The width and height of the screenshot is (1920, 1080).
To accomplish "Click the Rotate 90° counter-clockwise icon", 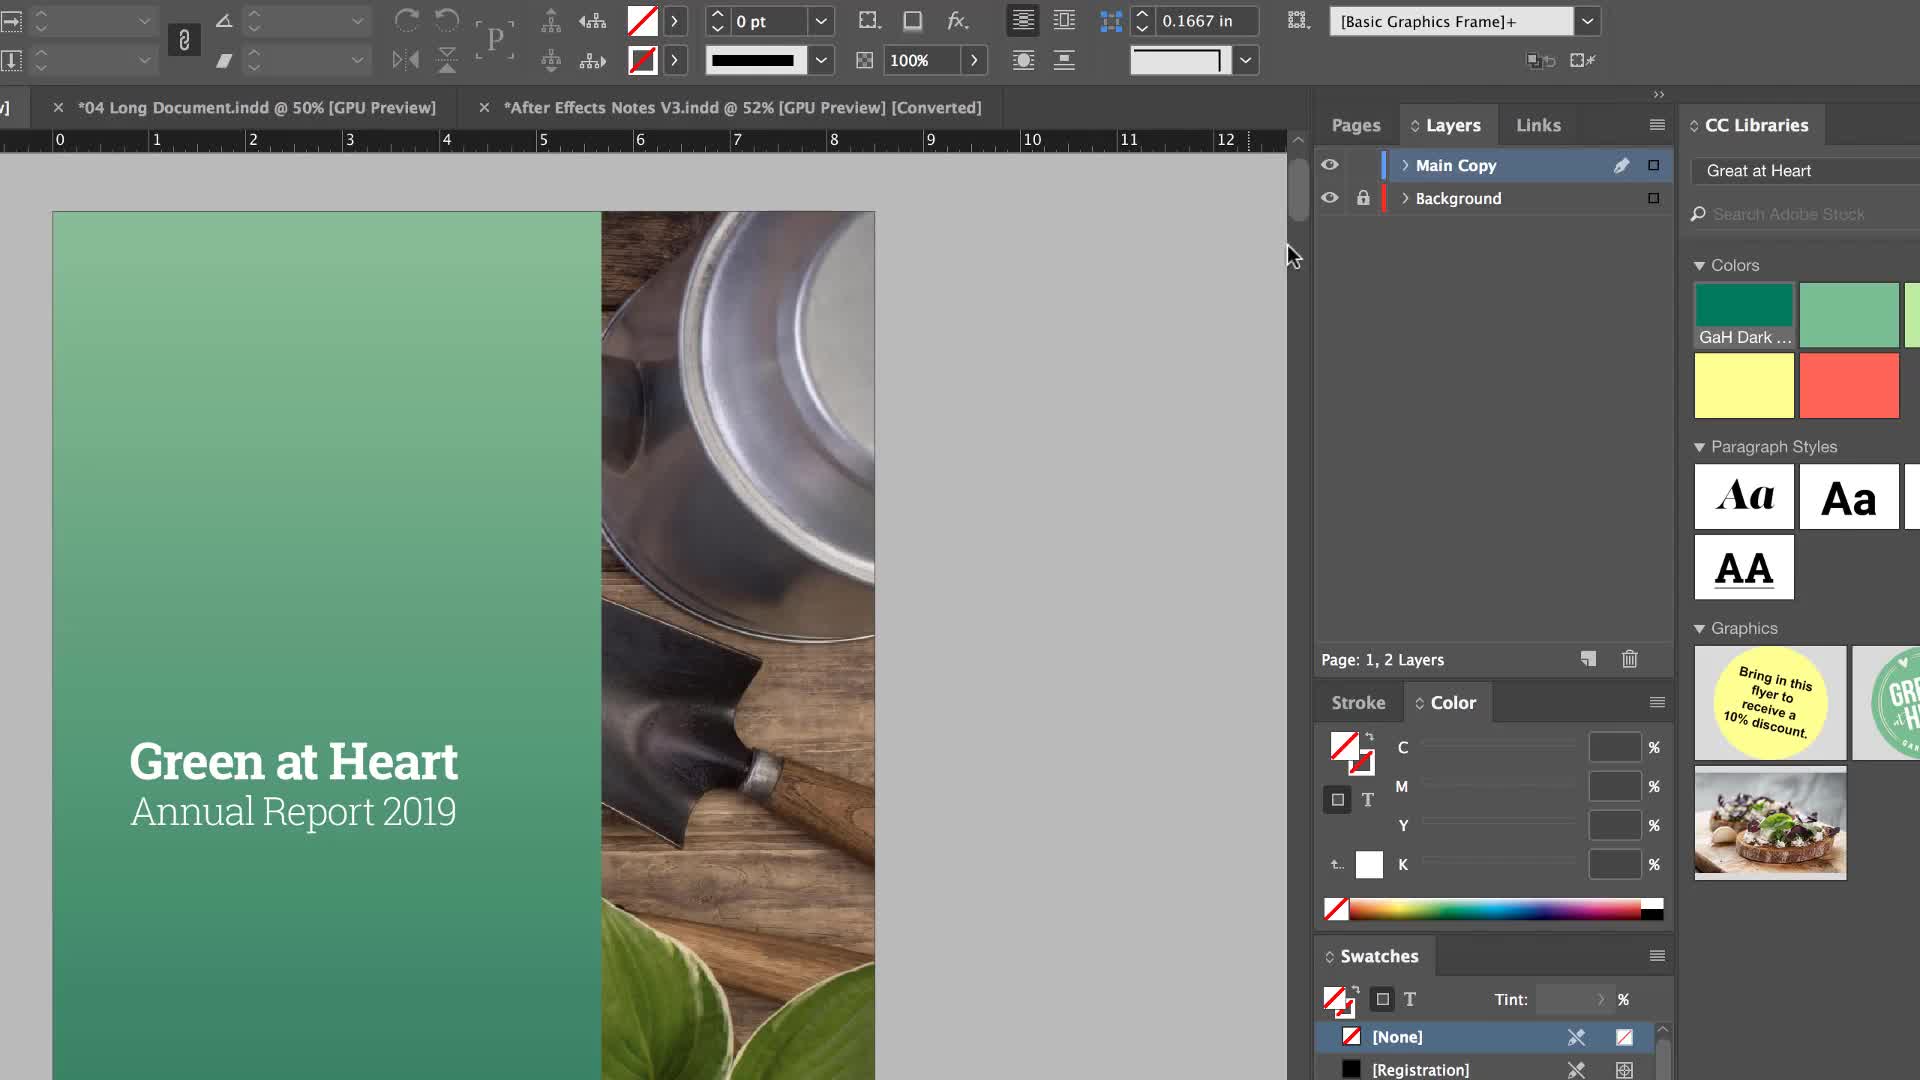I will [x=446, y=20].
